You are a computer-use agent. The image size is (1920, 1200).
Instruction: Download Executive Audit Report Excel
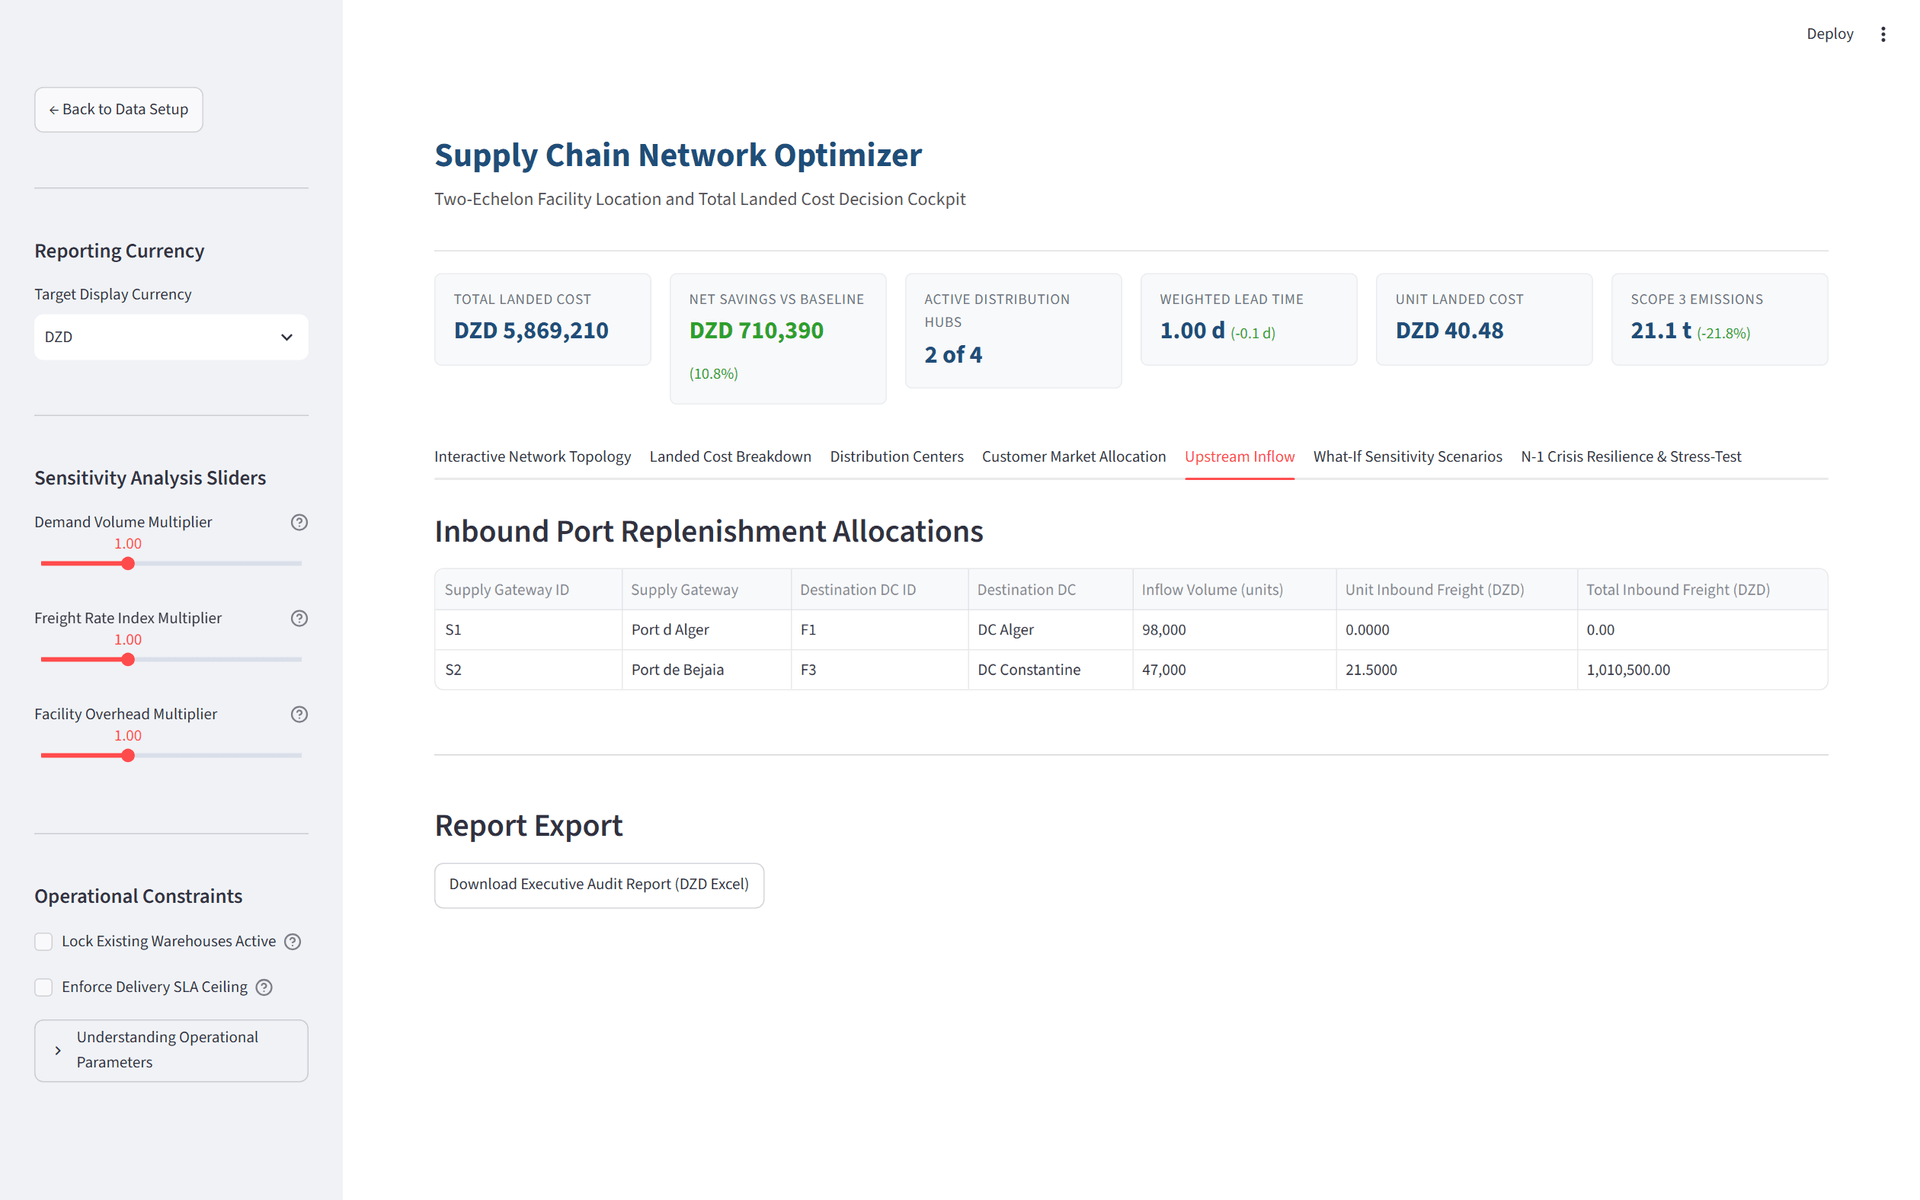click(x=599, y=885)
